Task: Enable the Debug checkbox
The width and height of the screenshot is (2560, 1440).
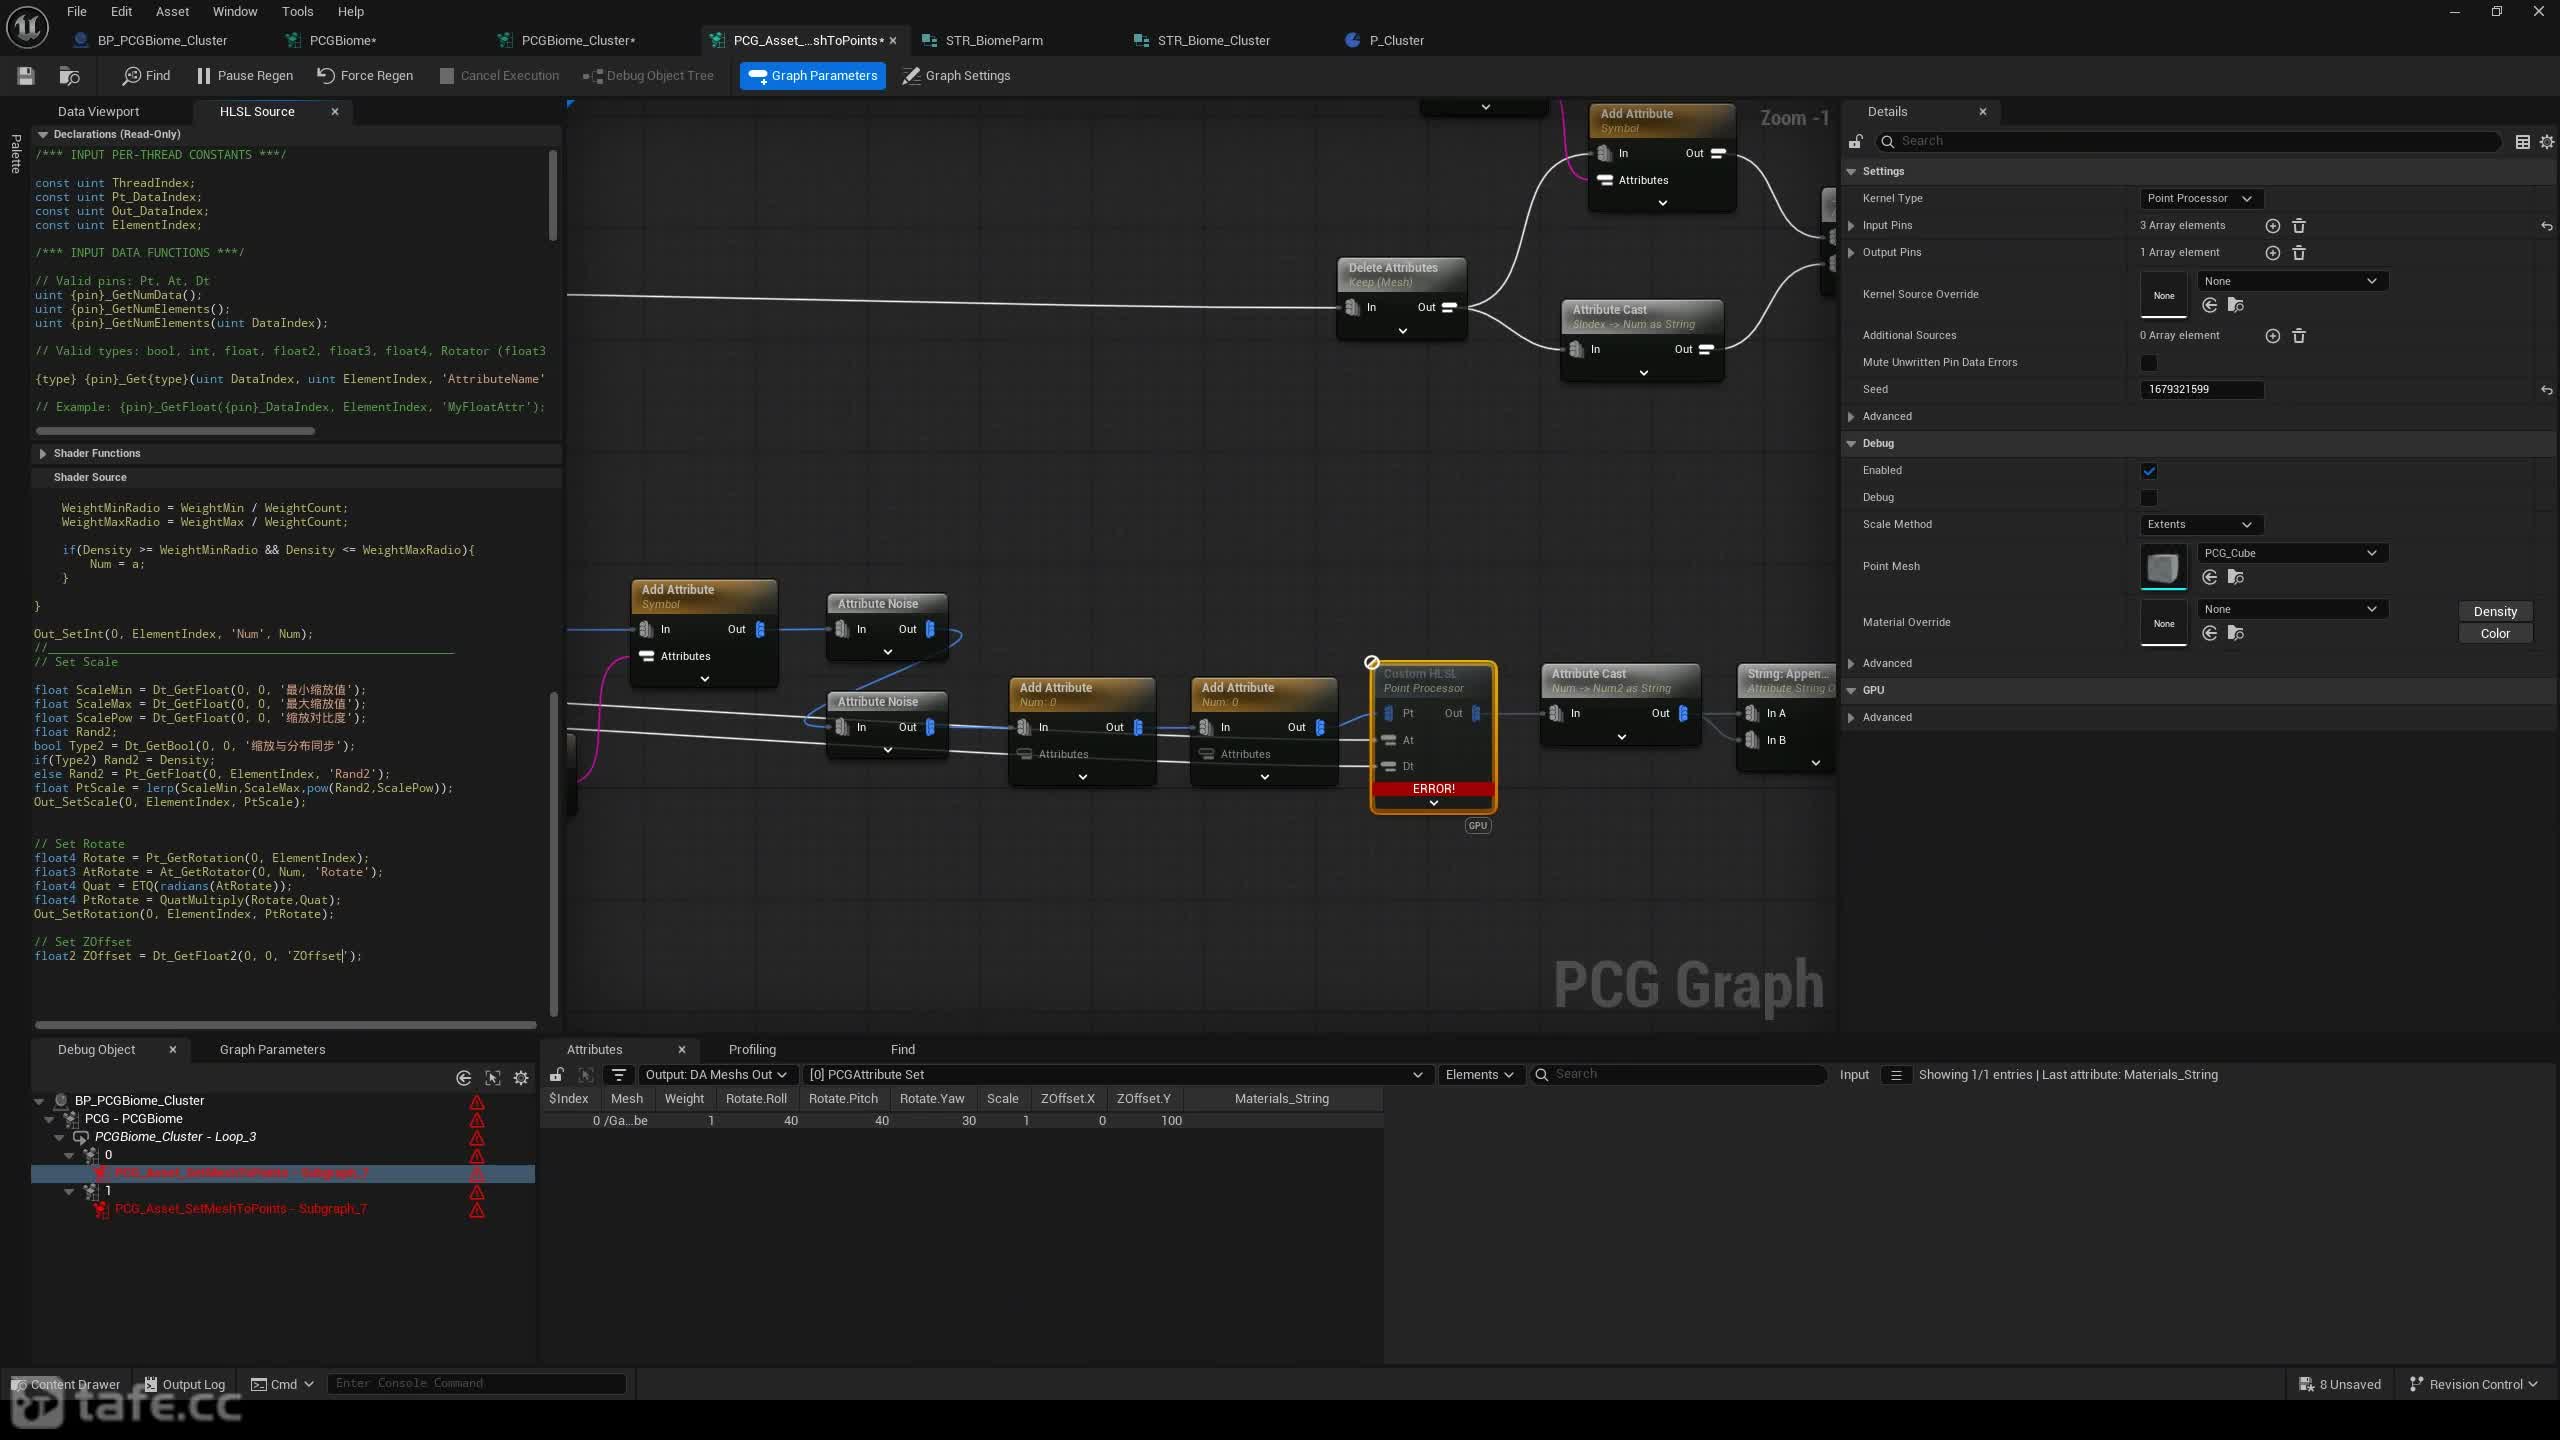Action: coord(2148,498)
